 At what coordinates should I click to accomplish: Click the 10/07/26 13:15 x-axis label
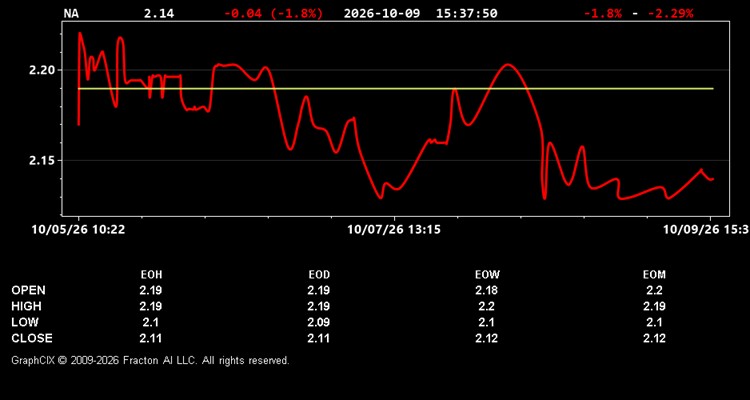(394, 230)
